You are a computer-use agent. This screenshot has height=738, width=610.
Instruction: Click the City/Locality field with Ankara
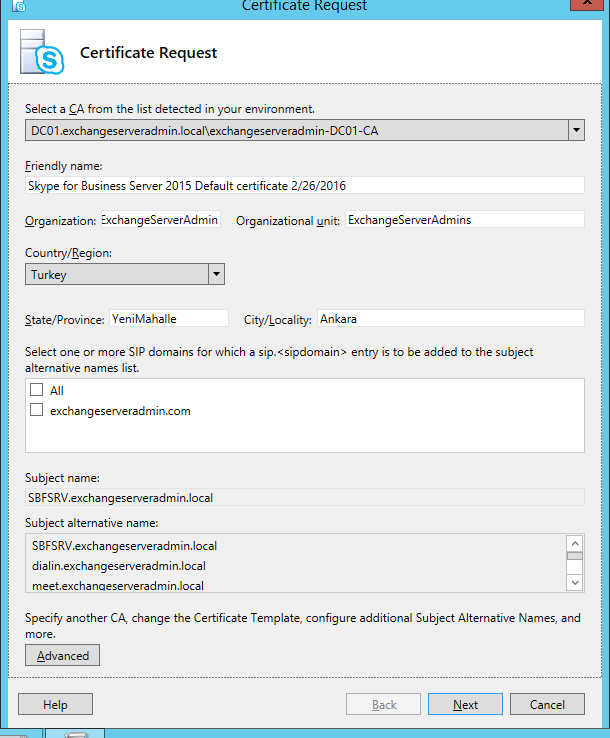pyautogui.click(x=451, y=319)
